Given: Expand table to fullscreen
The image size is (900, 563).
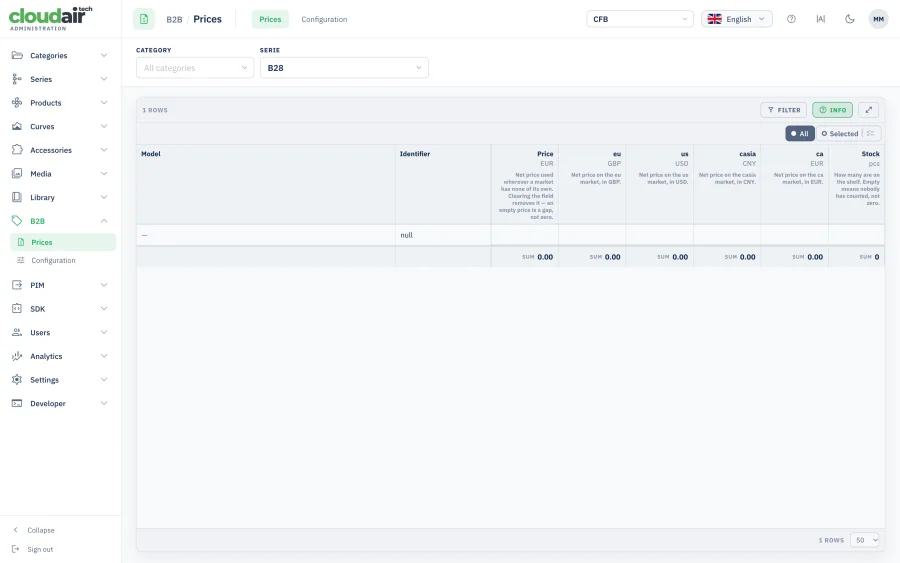Looking at the screenshot, I should pos(868,110).
